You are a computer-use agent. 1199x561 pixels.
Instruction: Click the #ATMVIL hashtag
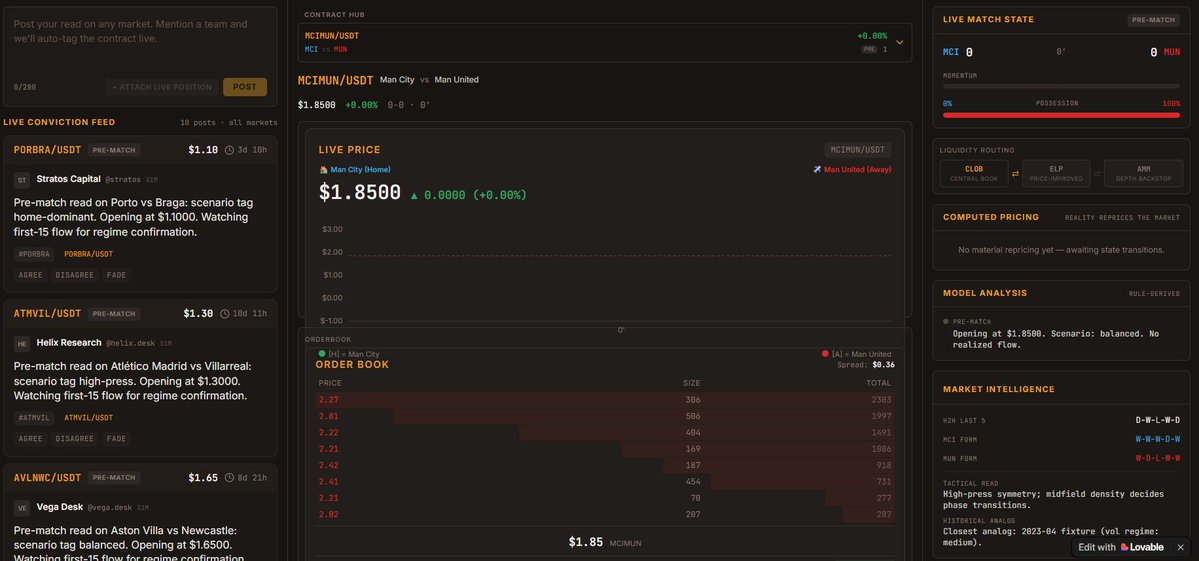(34, 418)
